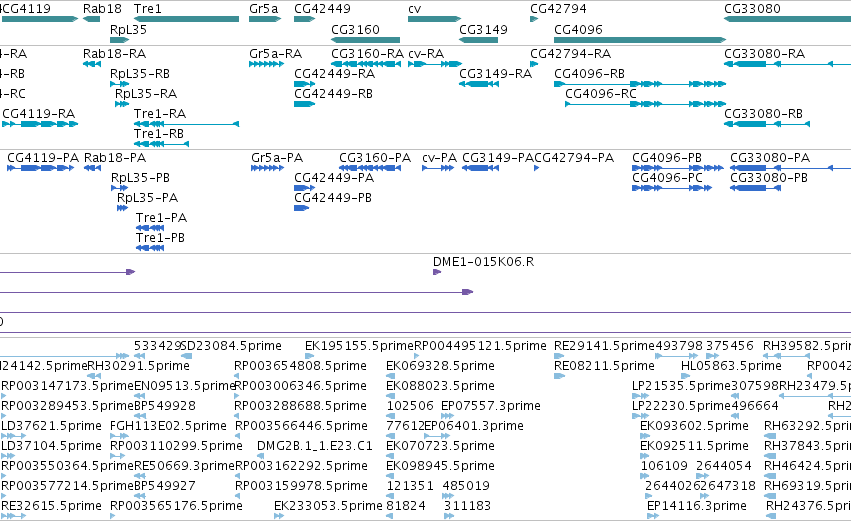Viewport: 851px width, 521px height.
Task: Click the CG42794-RA transcript label
Action: (x=570, y=54)
